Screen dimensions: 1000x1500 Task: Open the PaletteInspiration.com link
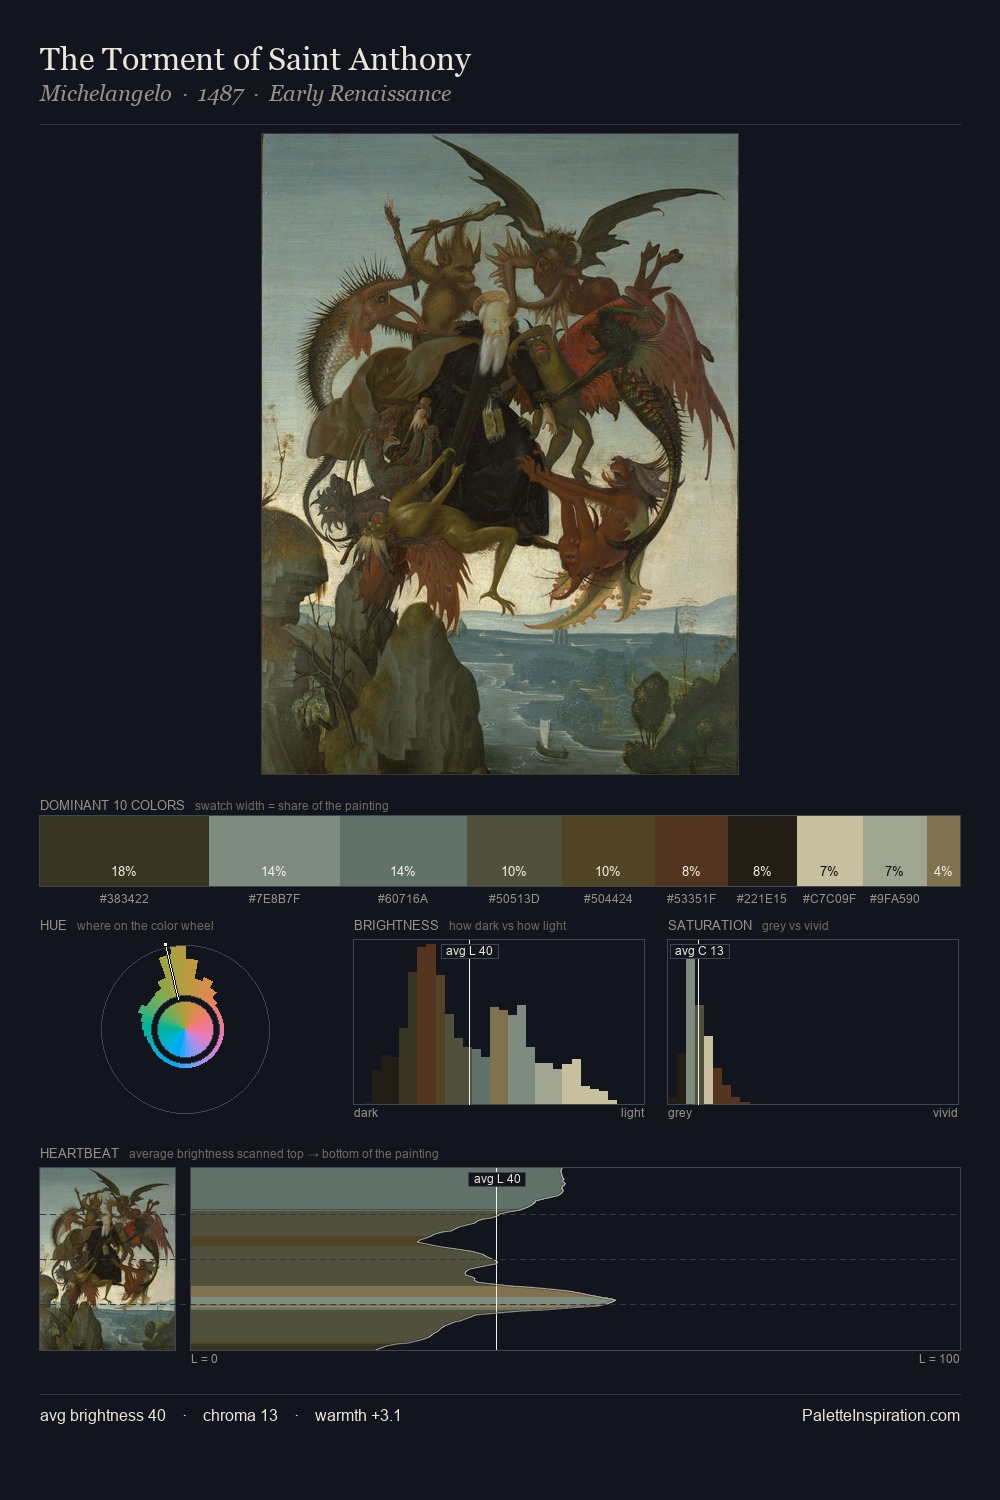click(x=881, y=1415)
